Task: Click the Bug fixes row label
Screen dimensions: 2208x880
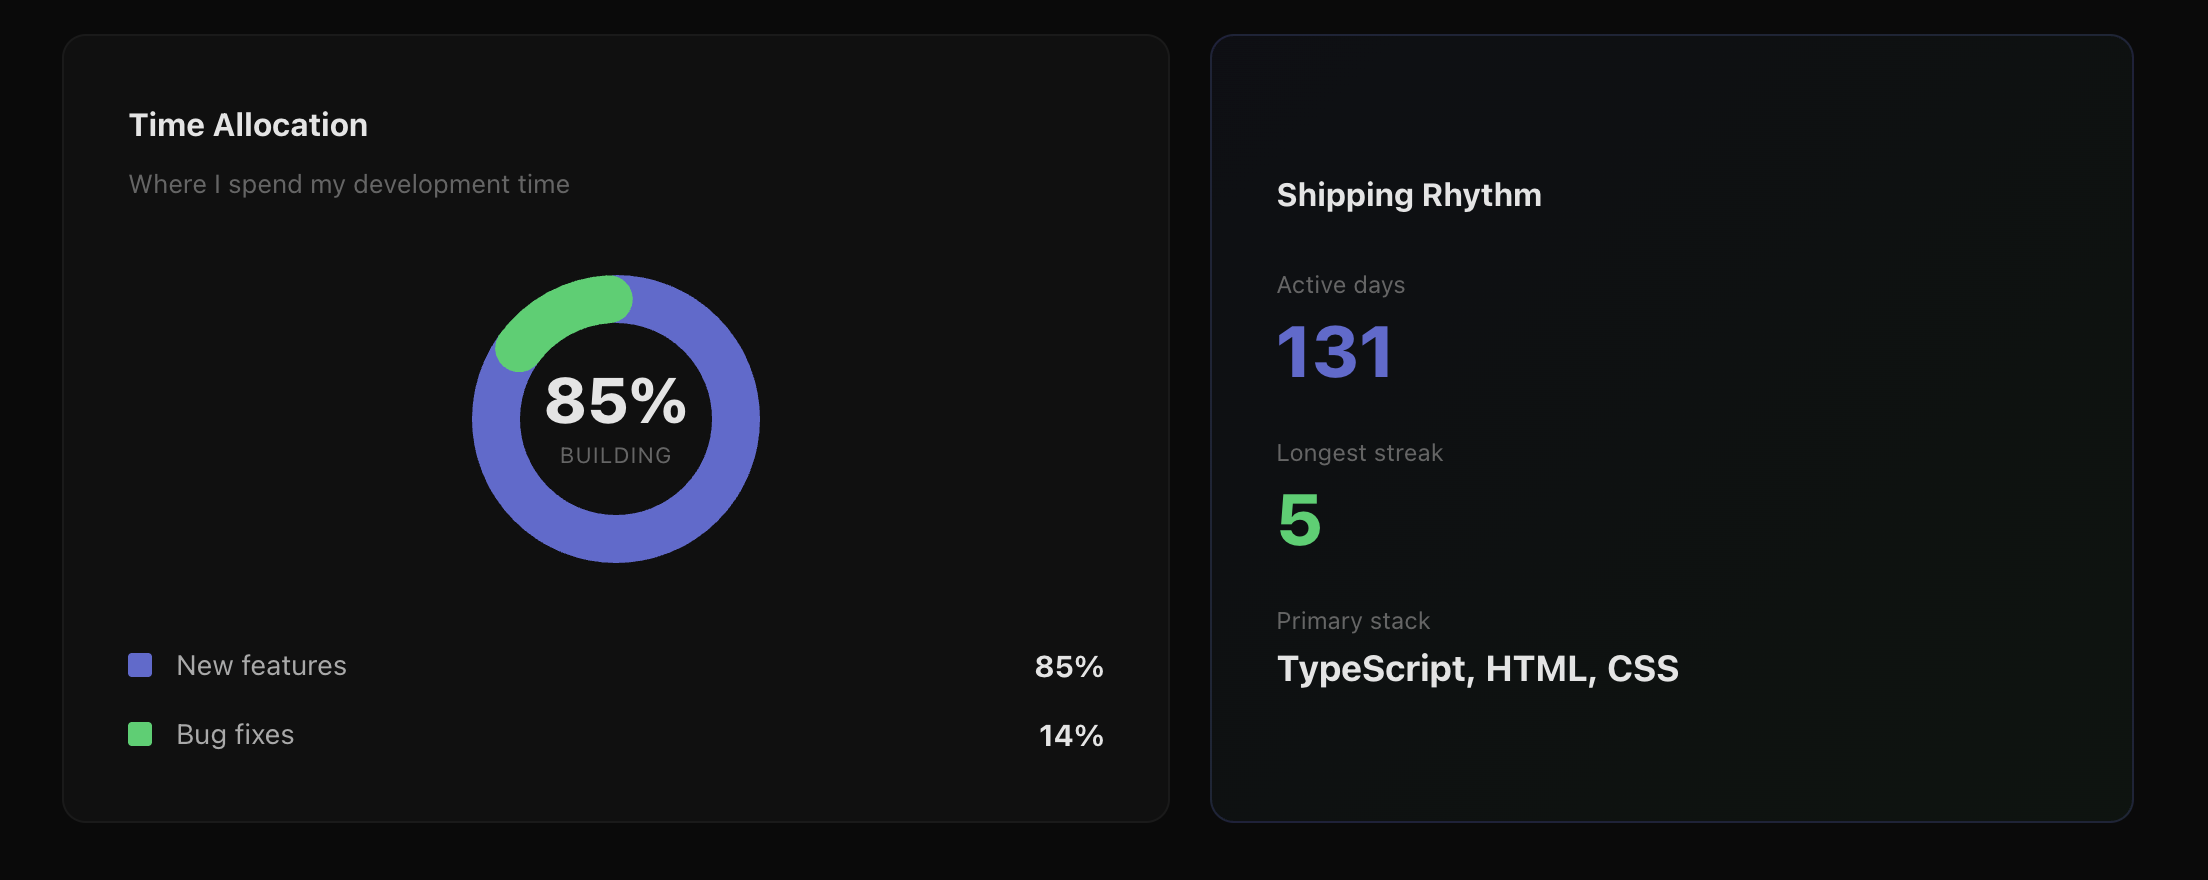Action: pyautogui.click(x=234, y=733)
